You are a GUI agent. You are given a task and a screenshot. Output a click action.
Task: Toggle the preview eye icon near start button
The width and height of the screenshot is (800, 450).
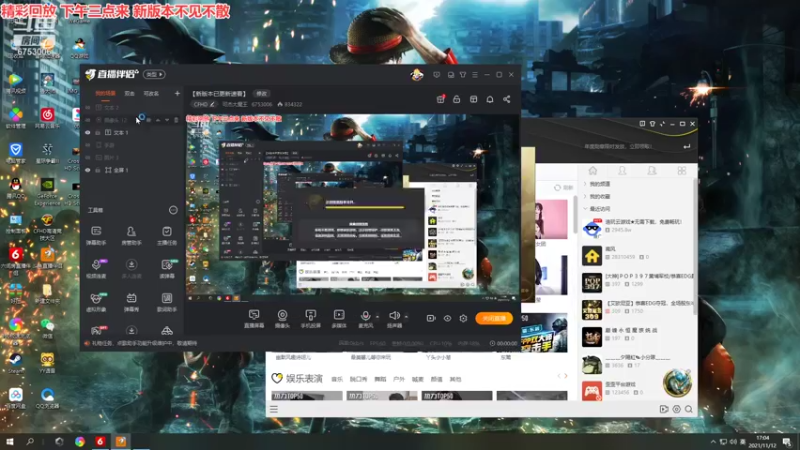(x=447, y=318)
